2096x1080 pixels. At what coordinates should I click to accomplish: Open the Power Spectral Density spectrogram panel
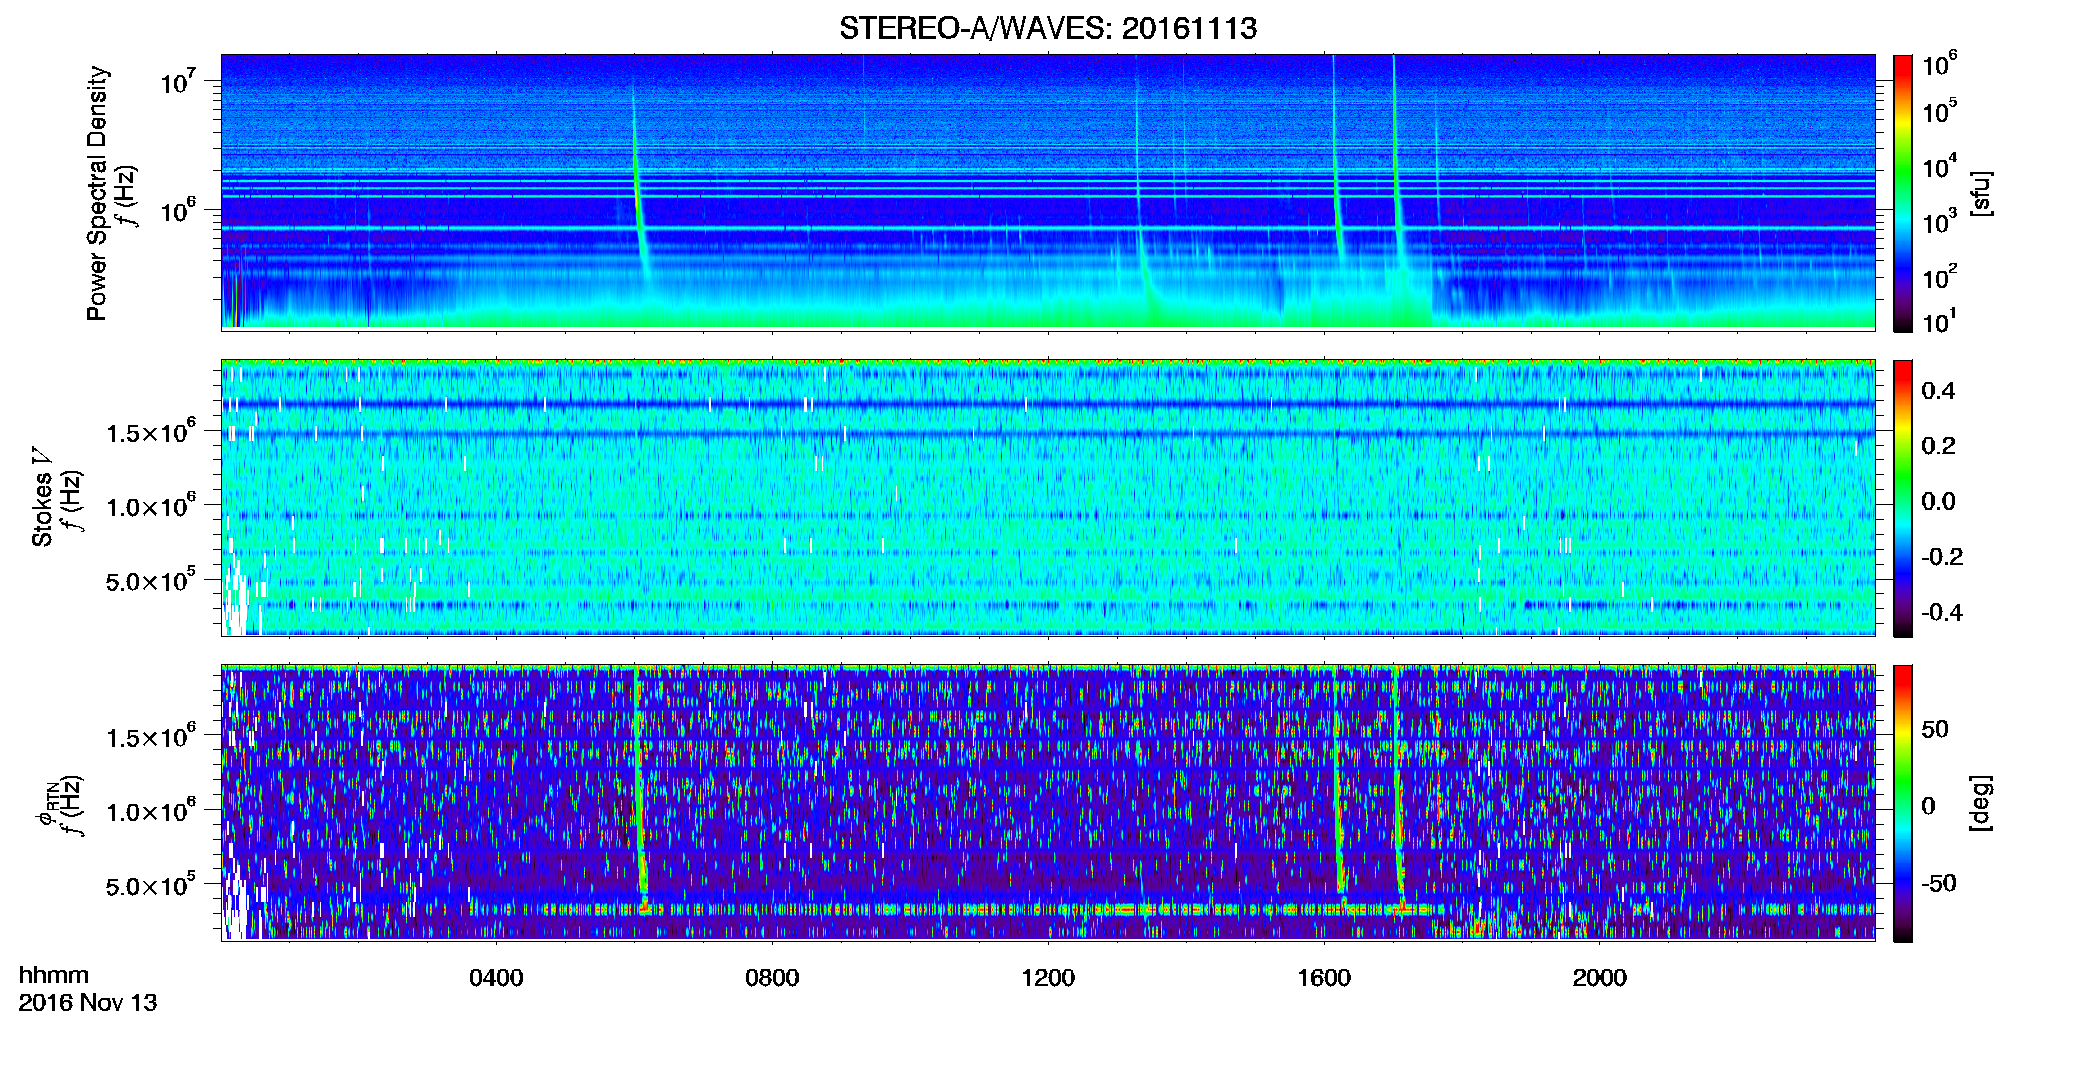(x=1047, y=192)
